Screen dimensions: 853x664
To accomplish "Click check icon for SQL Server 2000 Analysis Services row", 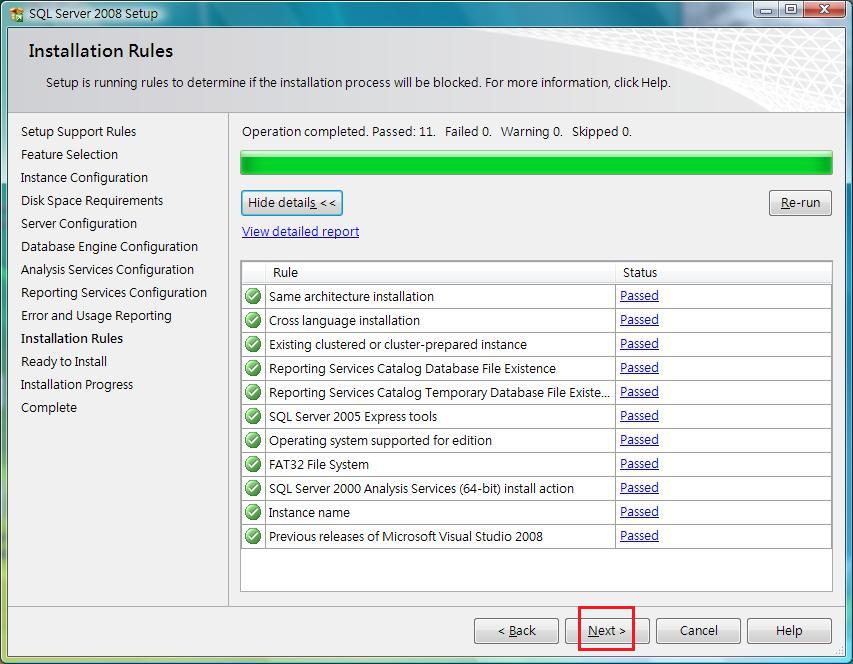I will click(x=253, y=488).
